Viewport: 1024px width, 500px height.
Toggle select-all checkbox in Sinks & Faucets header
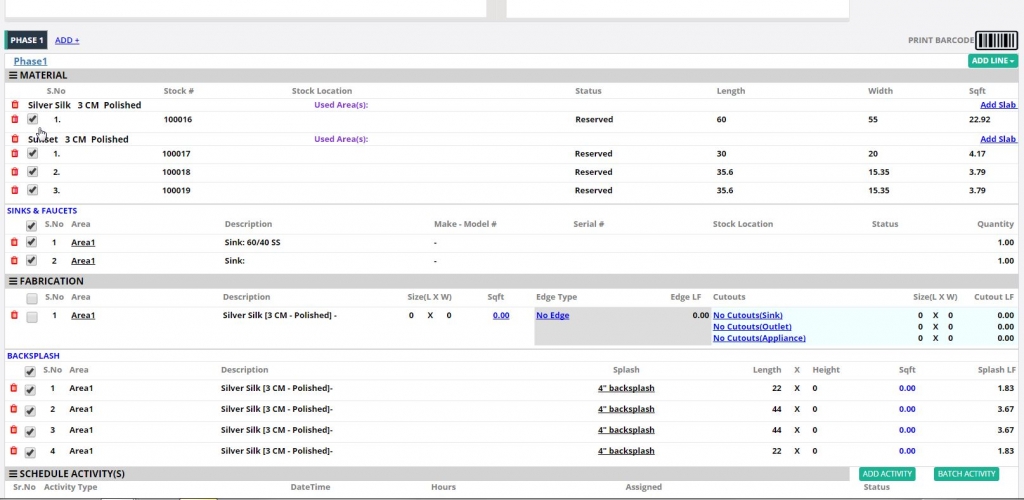click(x=31, y=226)
